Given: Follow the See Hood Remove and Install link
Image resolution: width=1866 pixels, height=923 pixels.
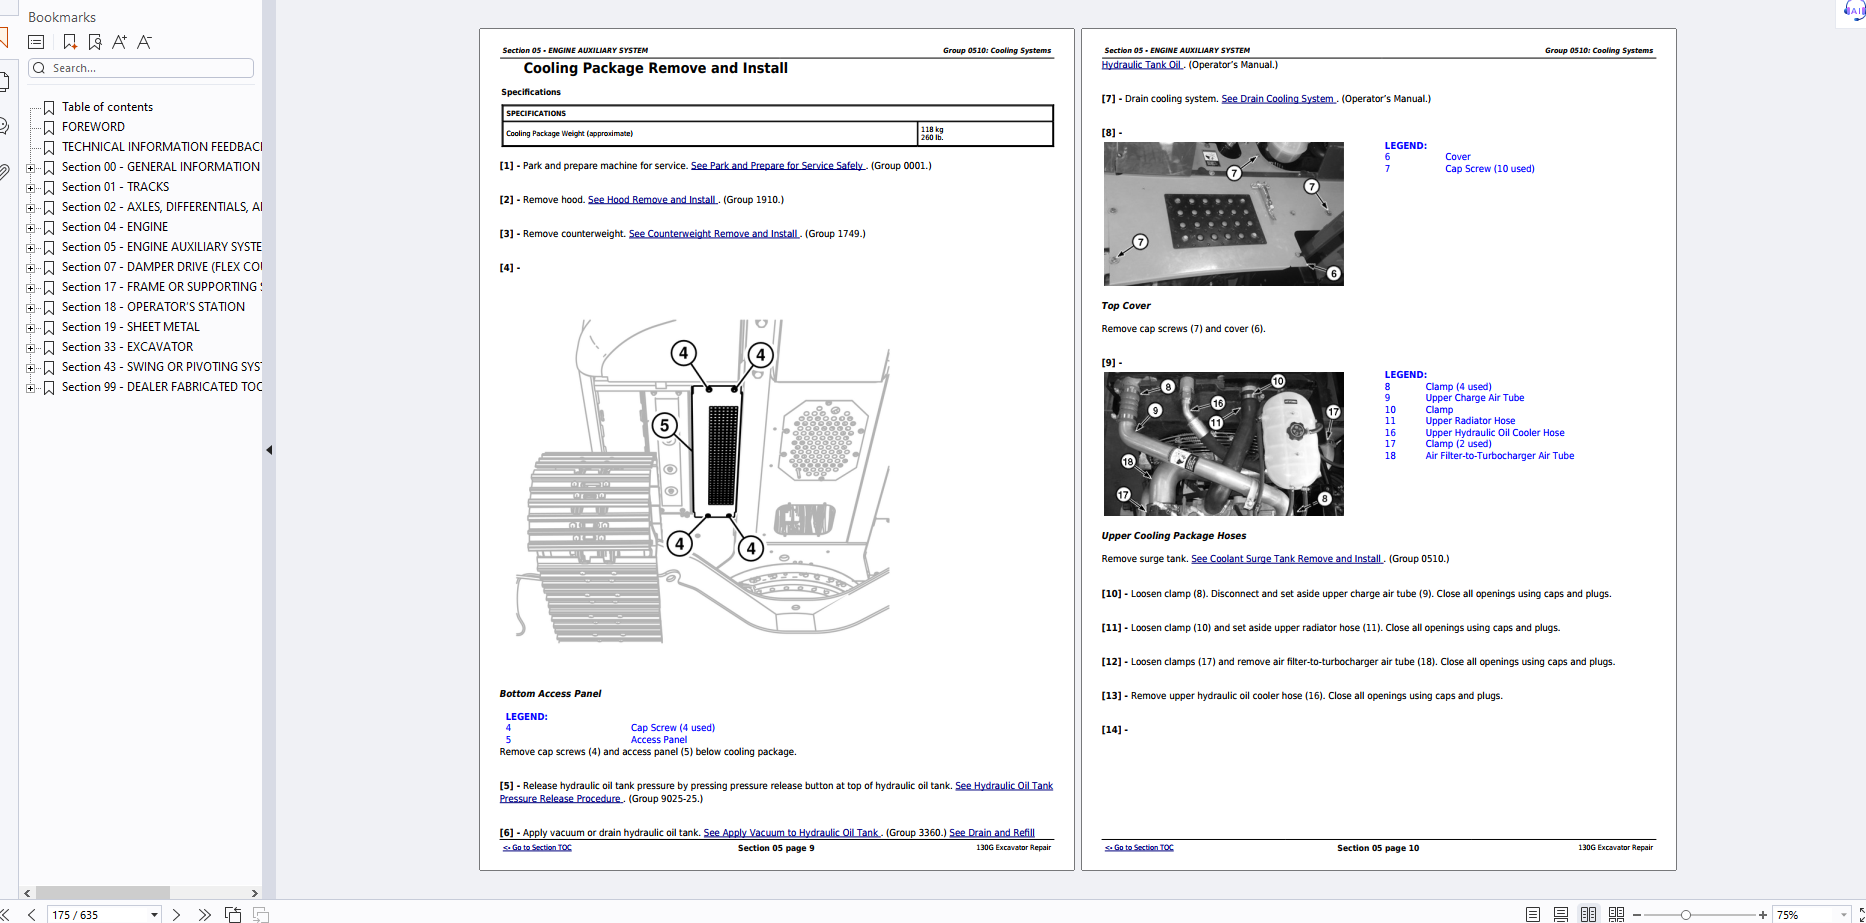Looking at the screenshot, I should pyautogui.click(x=651, y=200).
